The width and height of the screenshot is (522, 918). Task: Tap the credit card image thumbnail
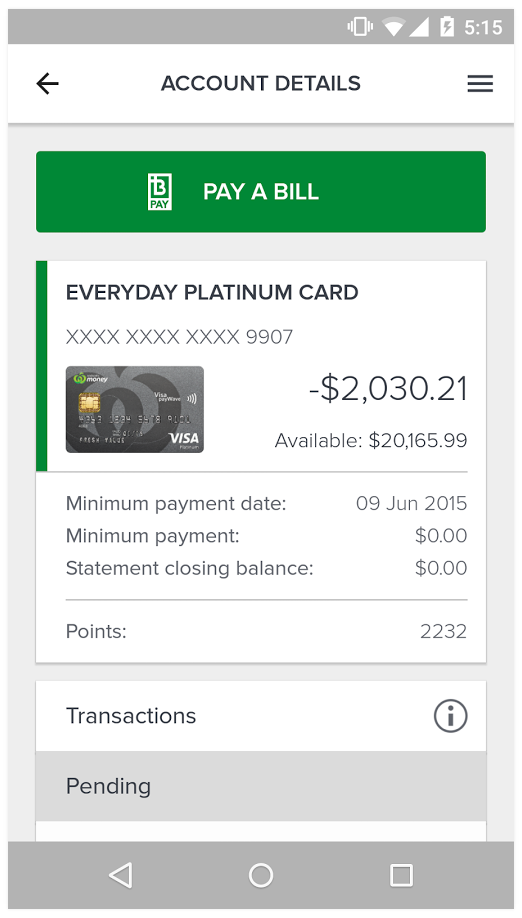[x=135, y=409]
